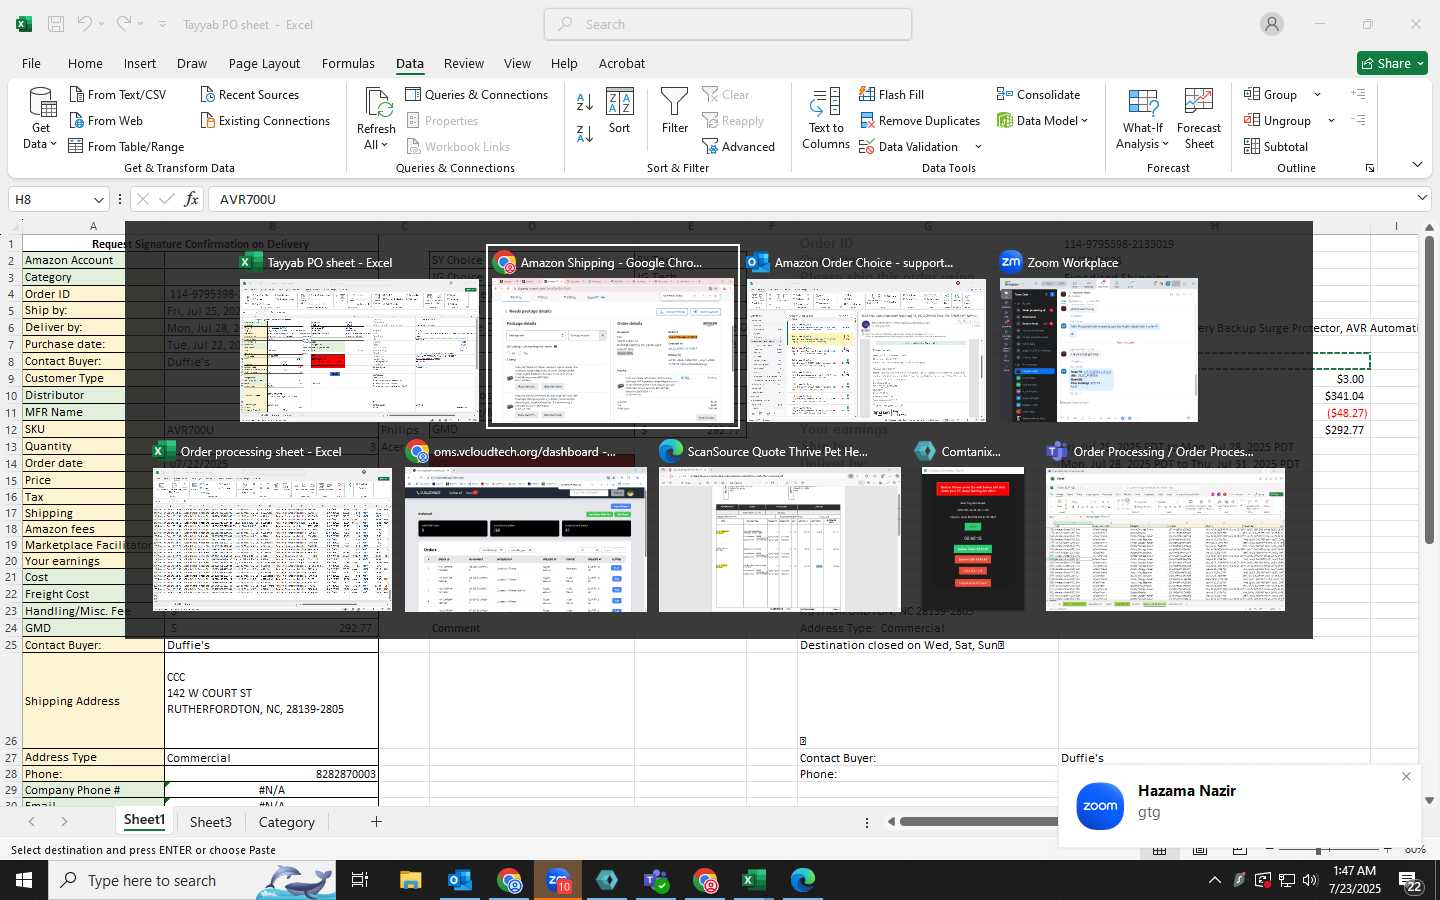Import From Table/Range
Viewport: 1440px width, 900px height.
(126, 147)
